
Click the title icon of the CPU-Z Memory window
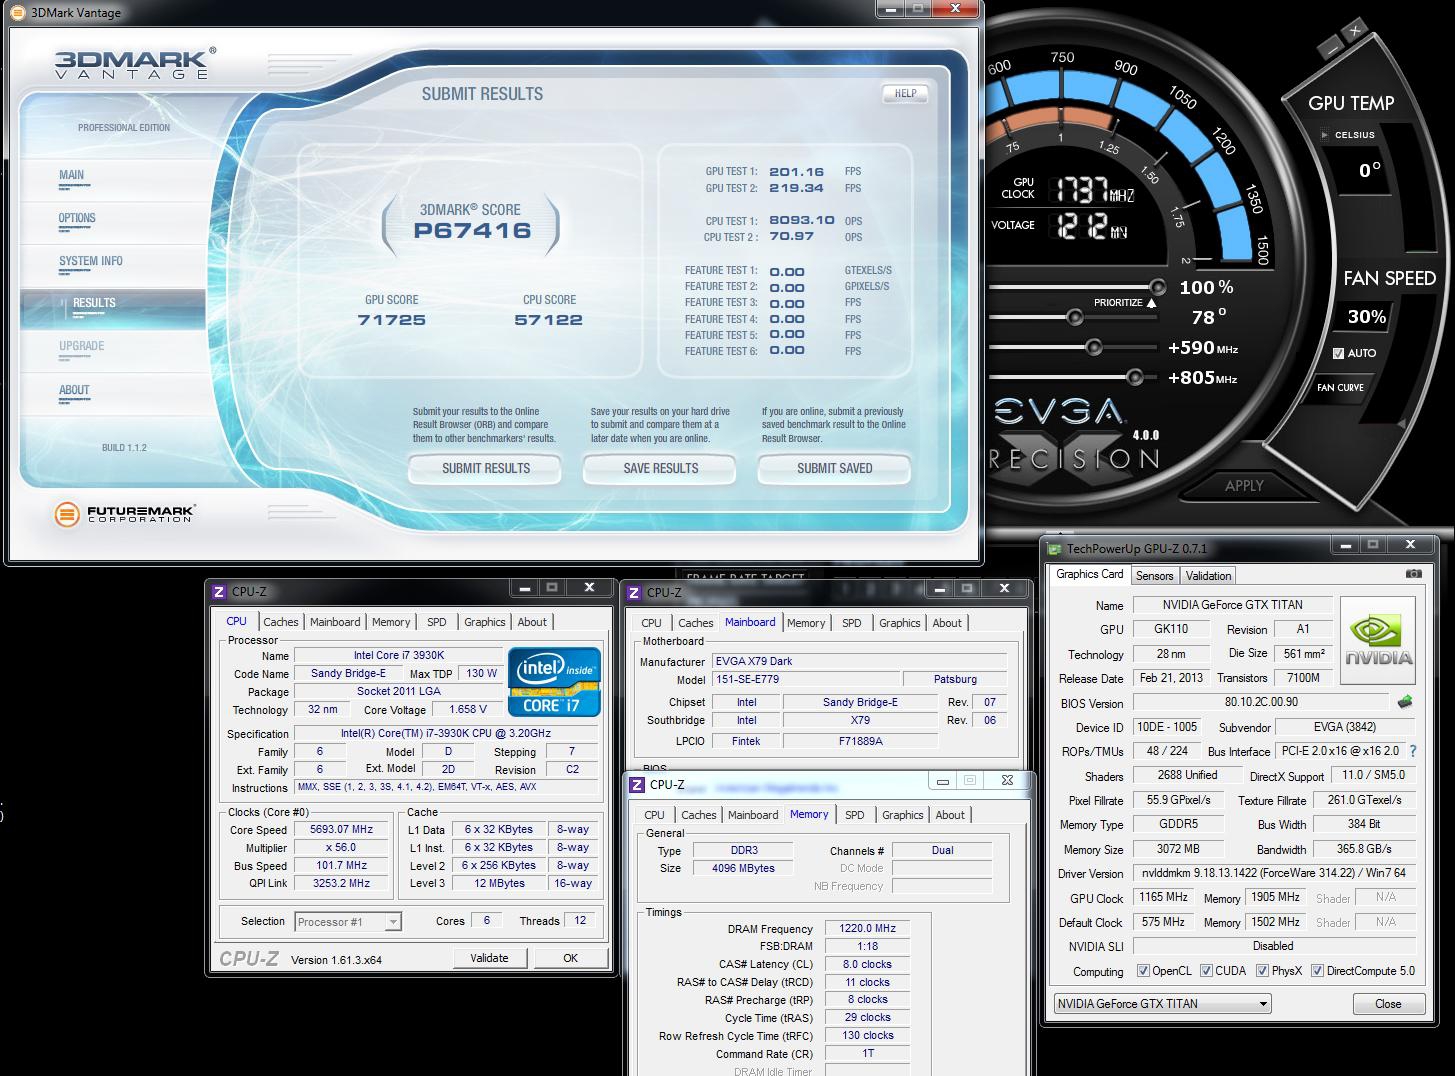coord(638,785)
